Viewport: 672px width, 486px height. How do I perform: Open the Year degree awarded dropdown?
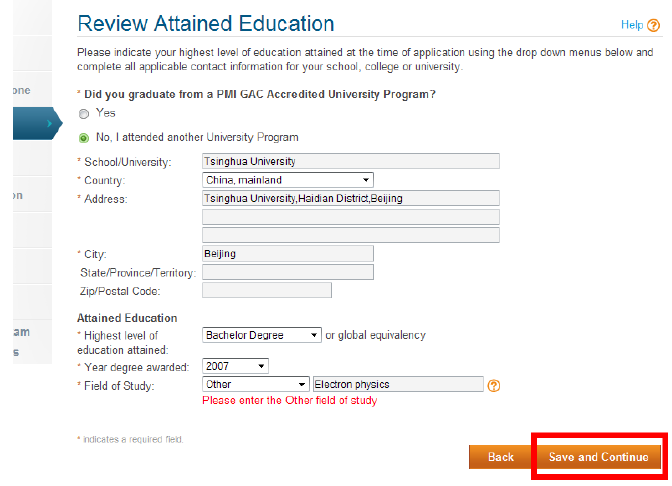[x=235, y=366]
